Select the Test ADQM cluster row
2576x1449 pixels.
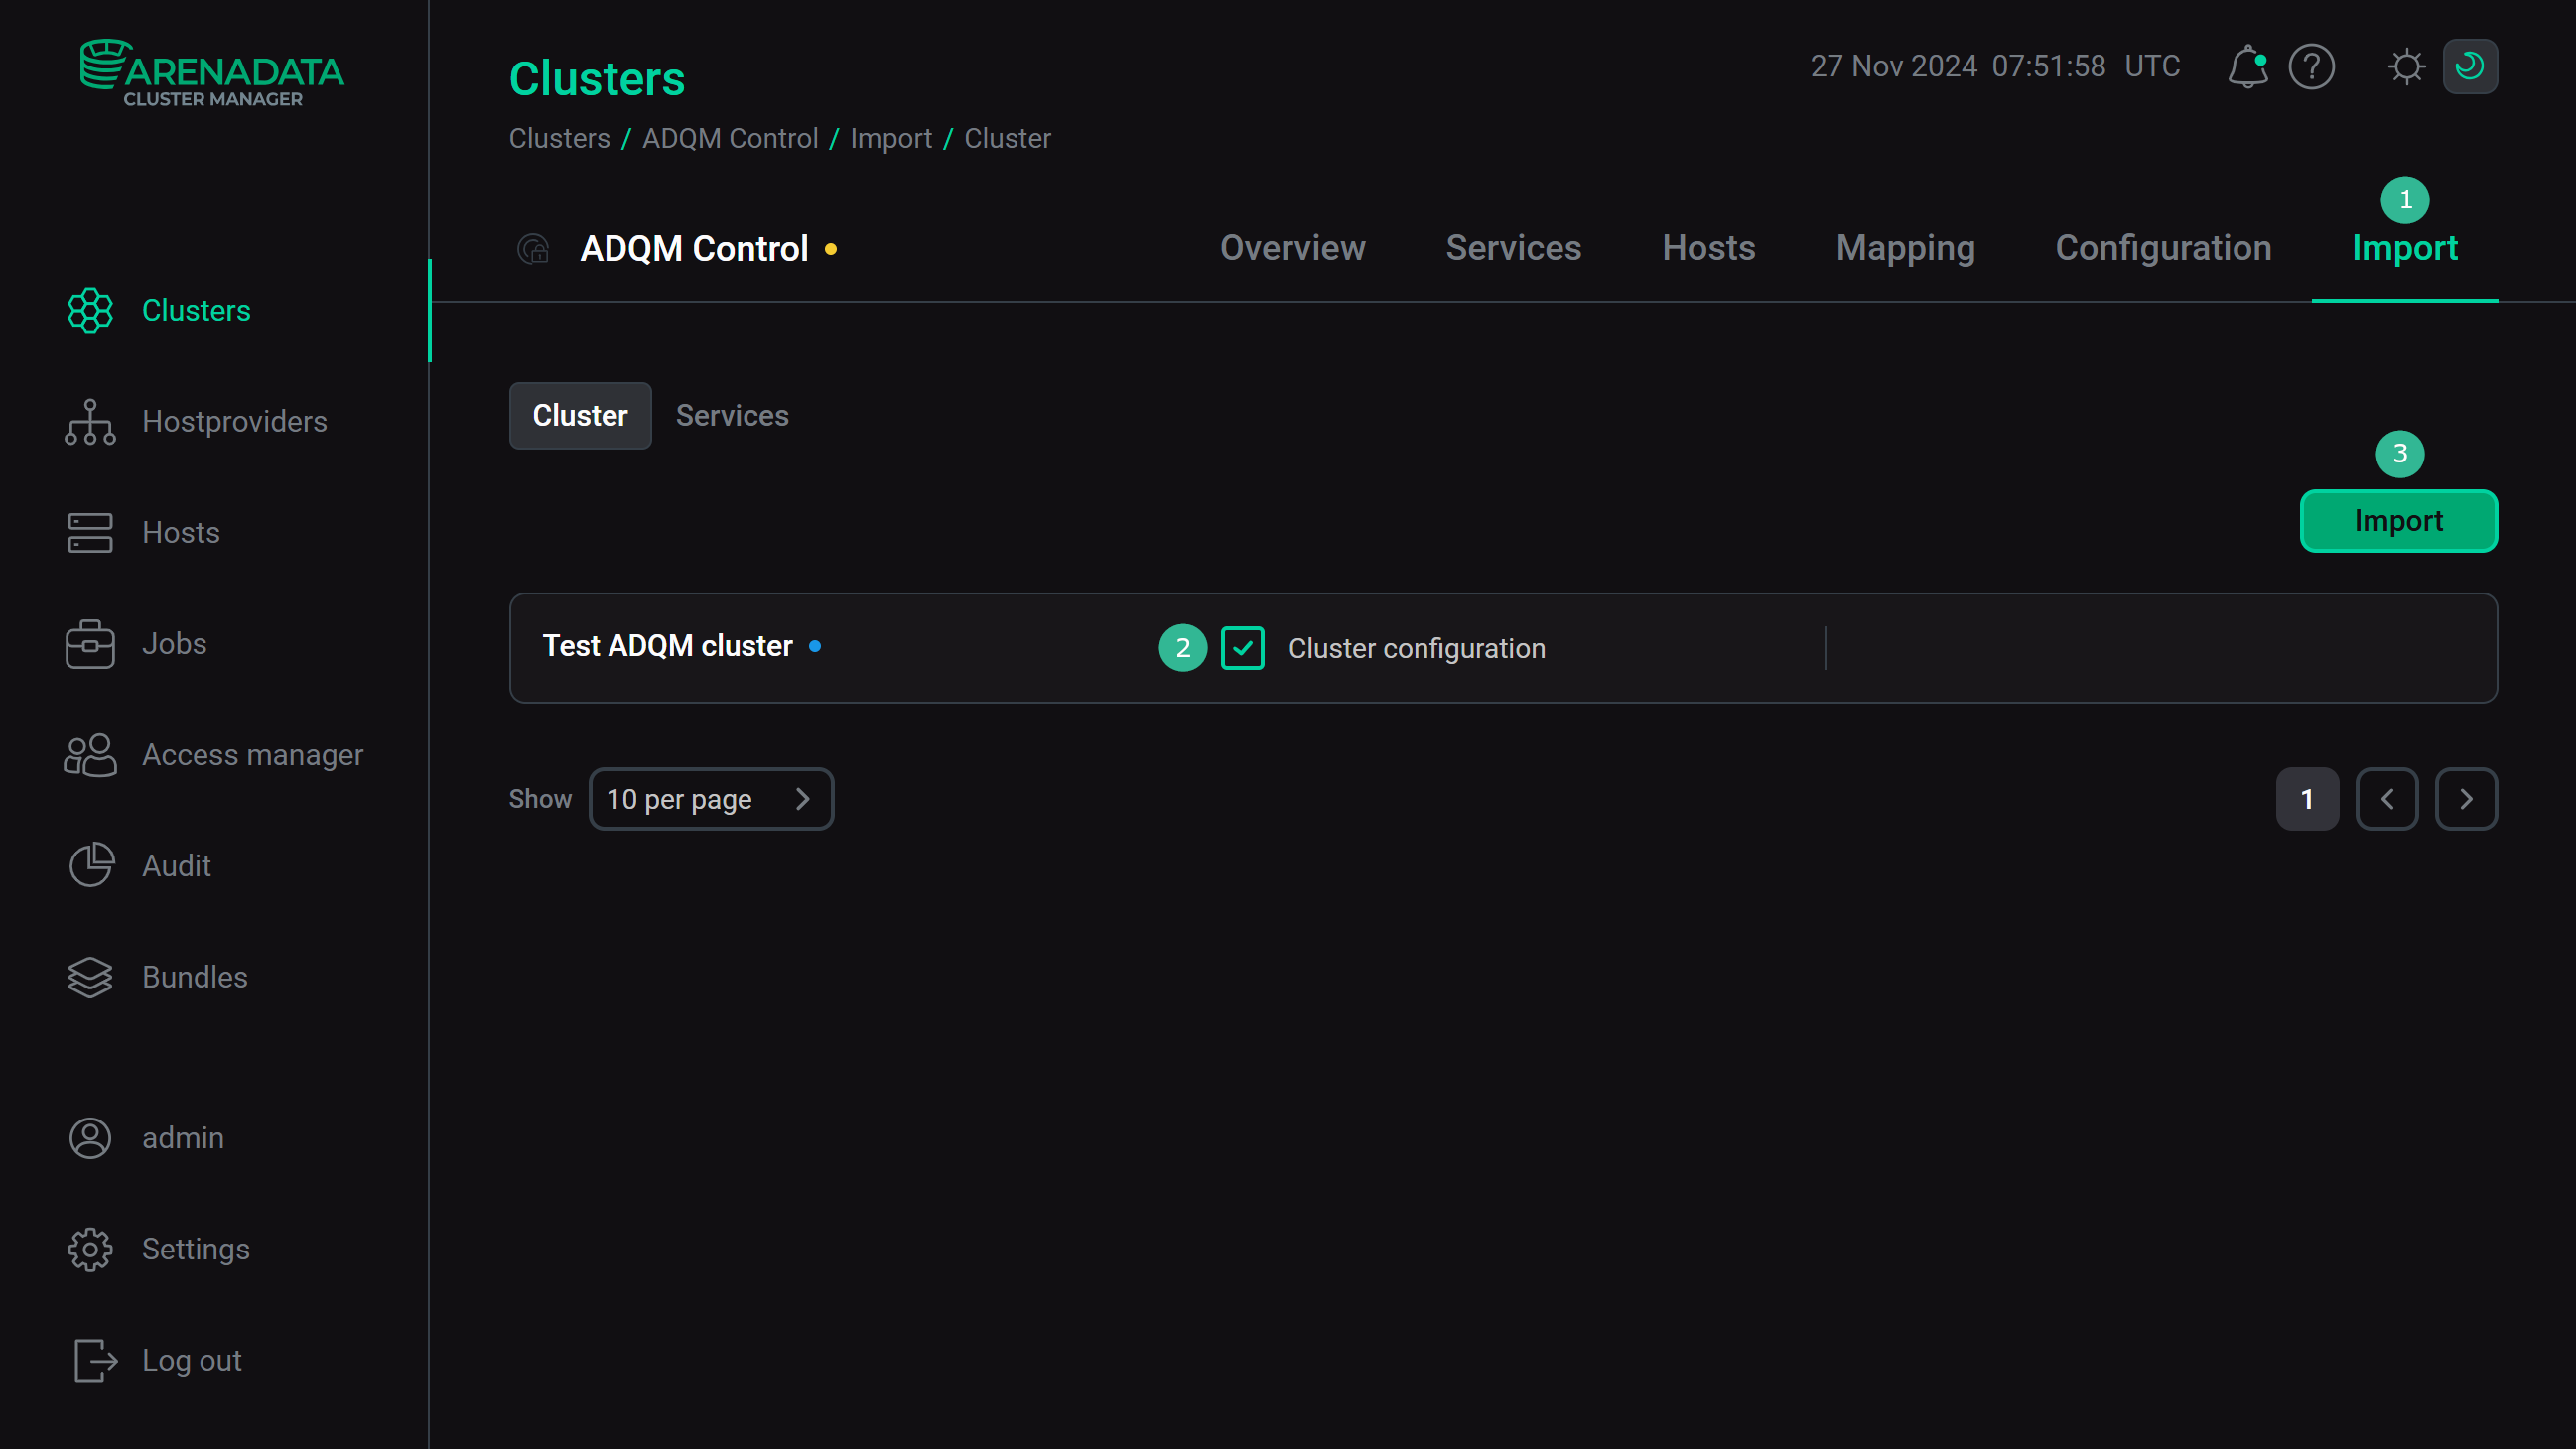coord(668,646)
